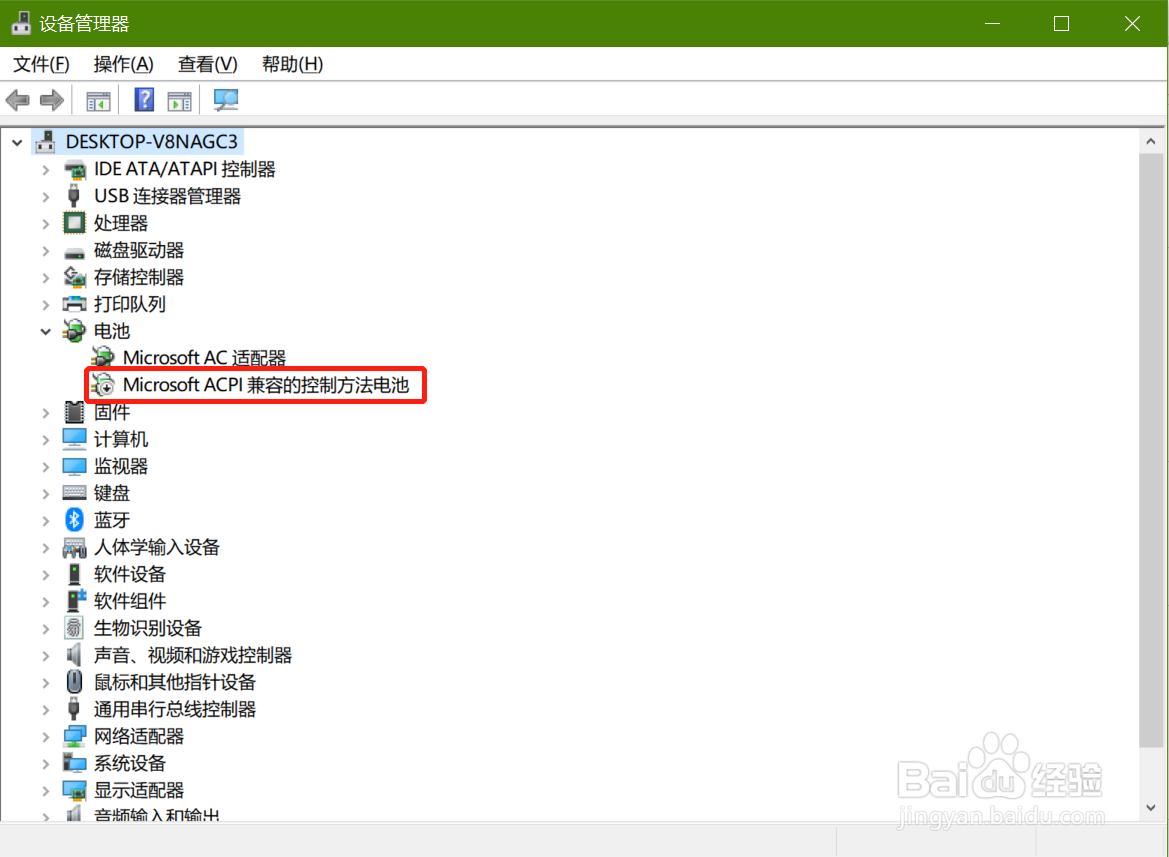The height and width of the screenshot is (857, 1169).
Task: Expand the 磁盘驱动器 node
Action: pyautogui.click(x=45, y=251)
